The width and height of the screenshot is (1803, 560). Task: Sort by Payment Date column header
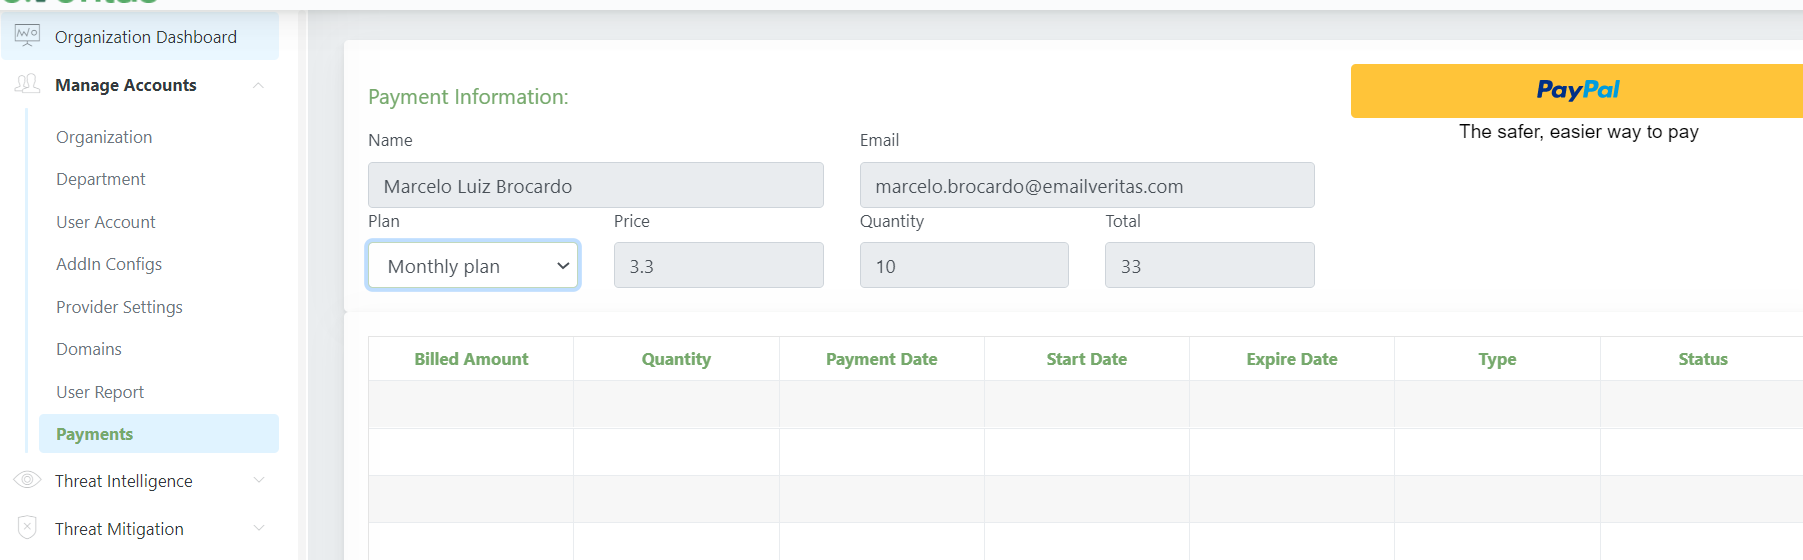tap(881, 359)
